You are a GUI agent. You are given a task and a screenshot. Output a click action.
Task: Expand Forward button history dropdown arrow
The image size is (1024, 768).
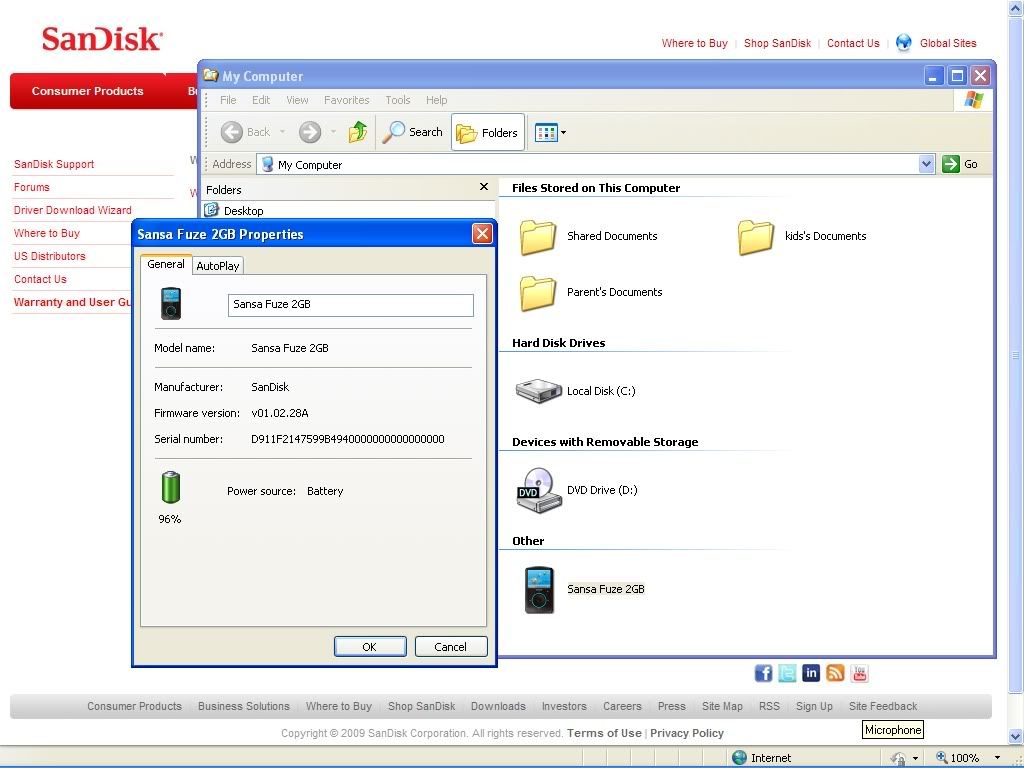coord(333,132)
